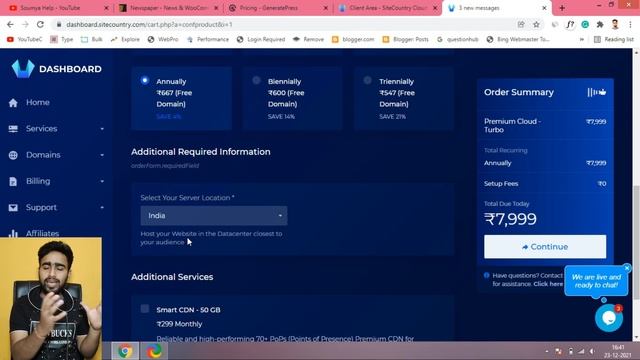Click the info icon beside Have questions

pyautogui.click(x=487, y=276)
